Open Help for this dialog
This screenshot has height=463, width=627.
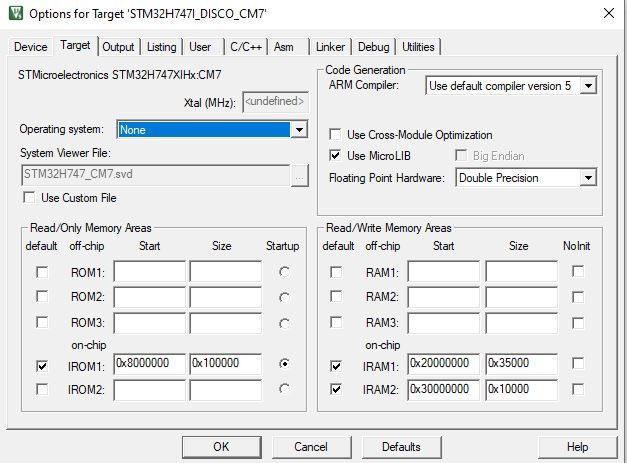click(577, 447)
